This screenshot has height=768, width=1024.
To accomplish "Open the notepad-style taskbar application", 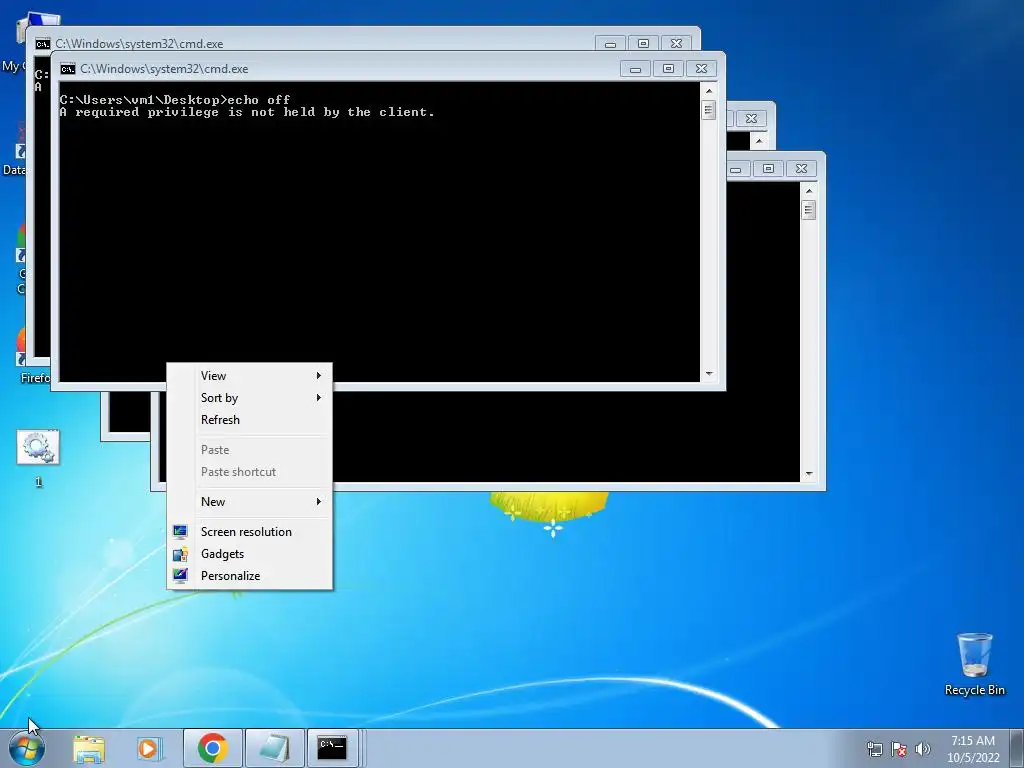I will pyautogui.click(x=274, y=748).
